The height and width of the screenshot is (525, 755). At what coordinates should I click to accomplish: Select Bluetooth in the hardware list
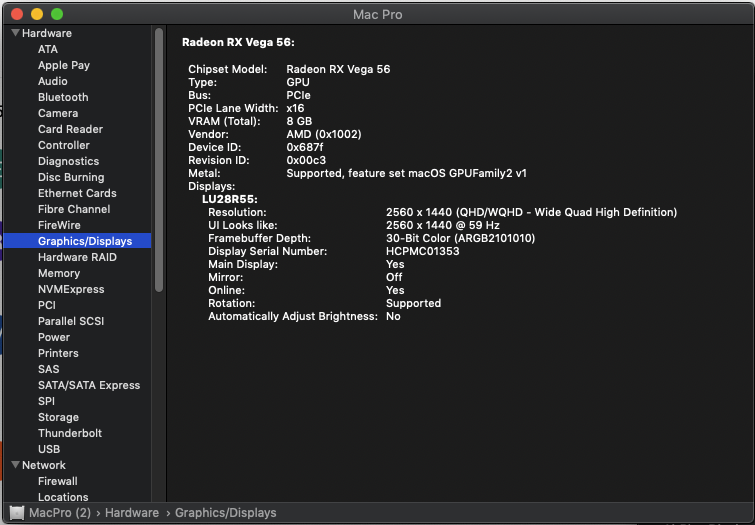(x=63, y=97)
